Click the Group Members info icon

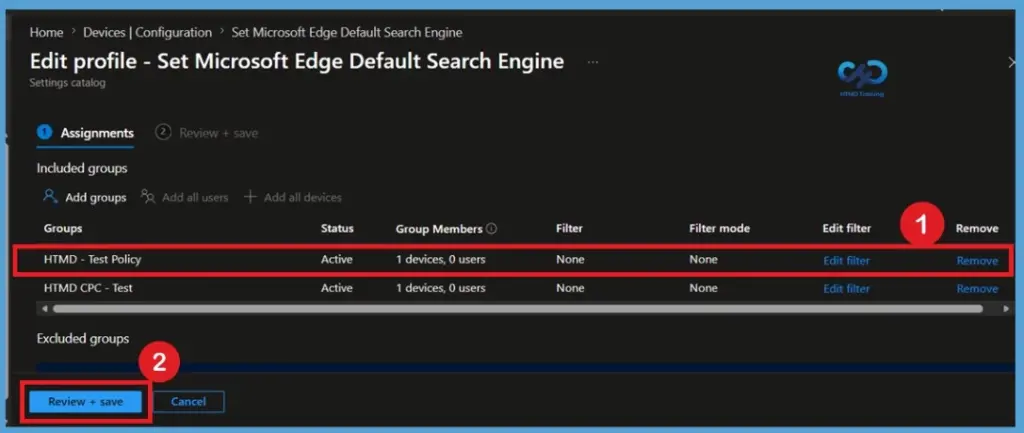click(x=492, y=229)
